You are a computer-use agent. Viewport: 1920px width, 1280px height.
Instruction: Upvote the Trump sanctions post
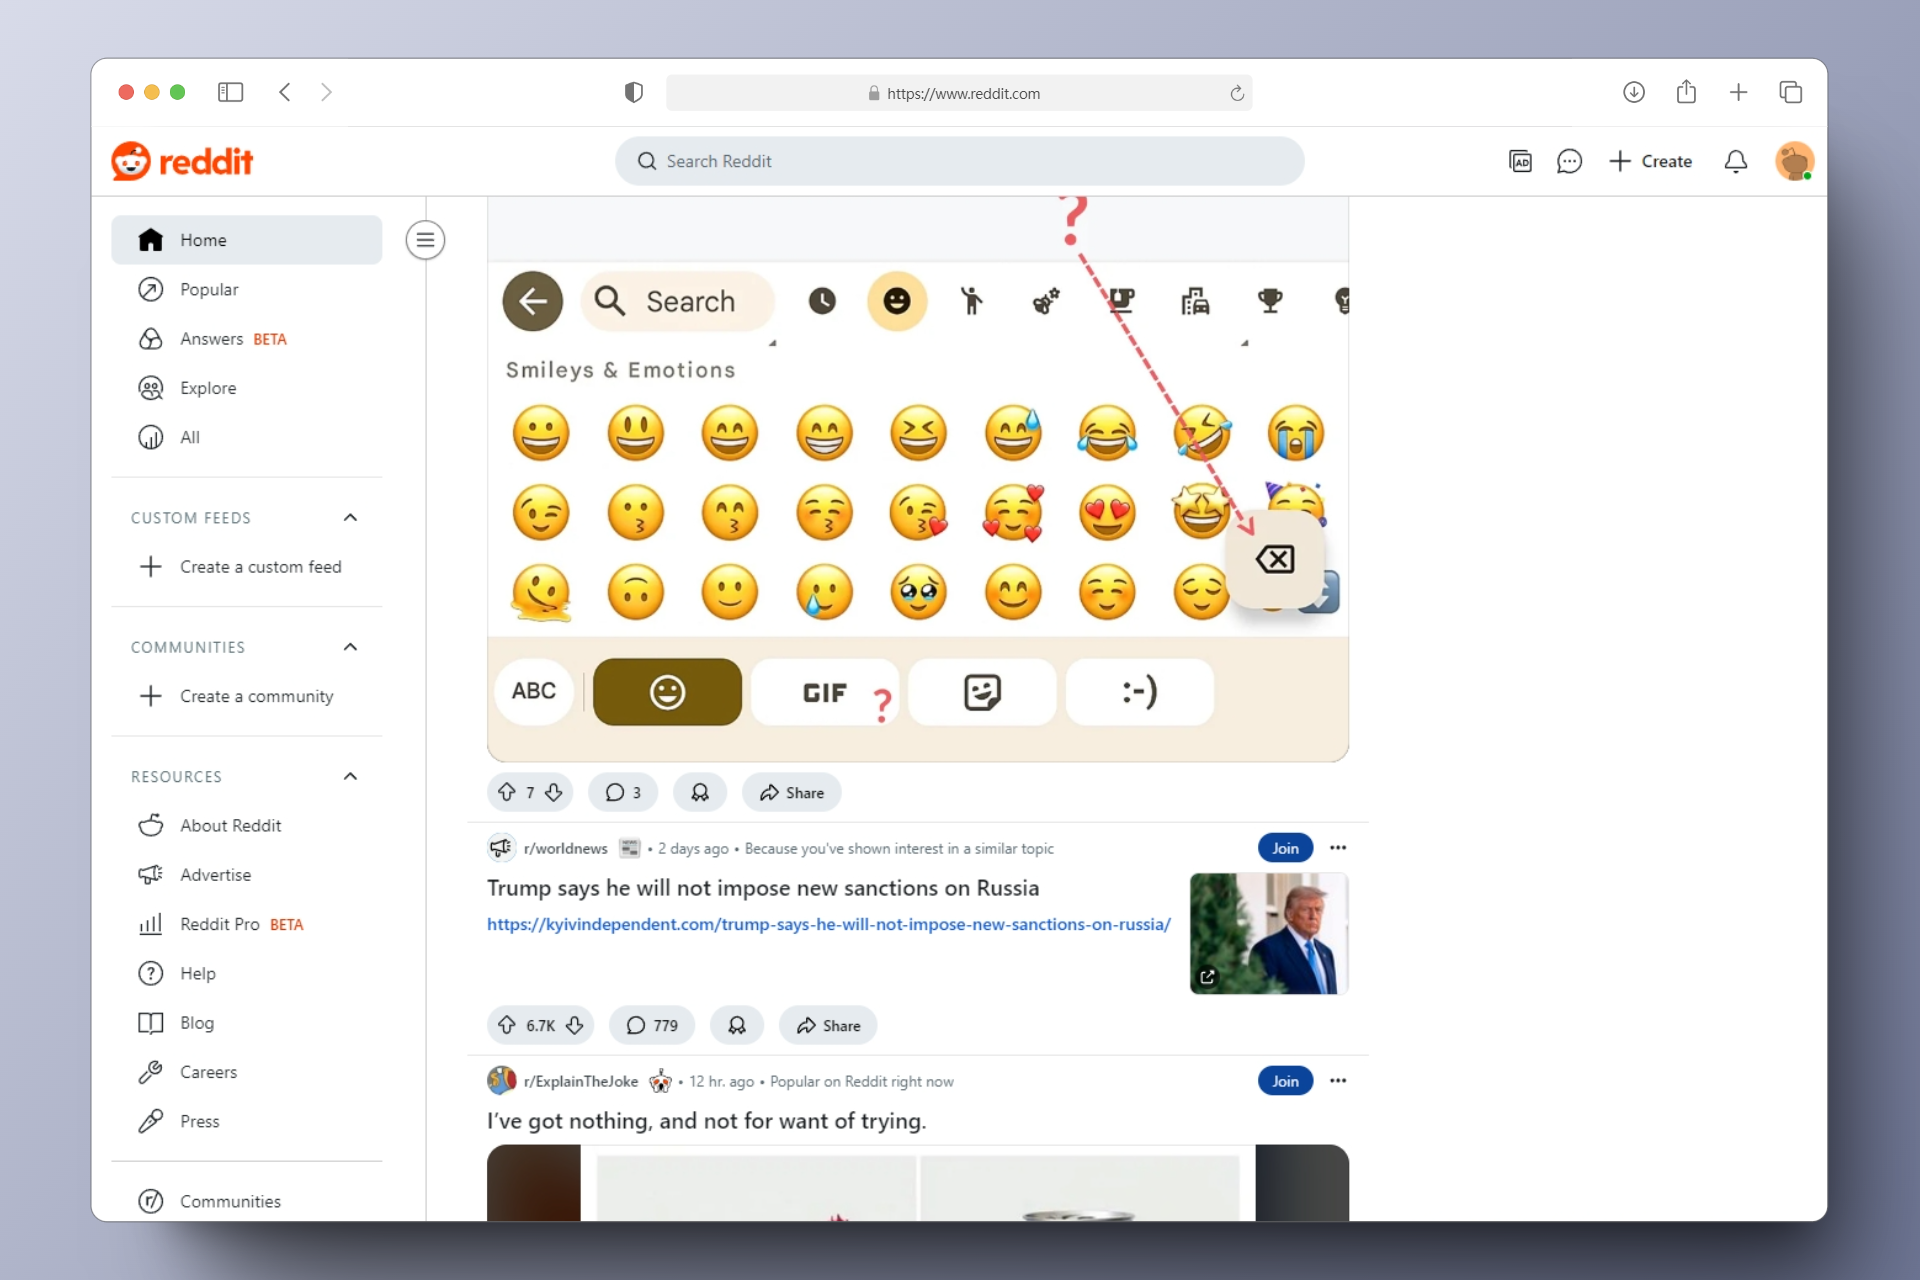pyautogui.click(x=507, y=1025)
